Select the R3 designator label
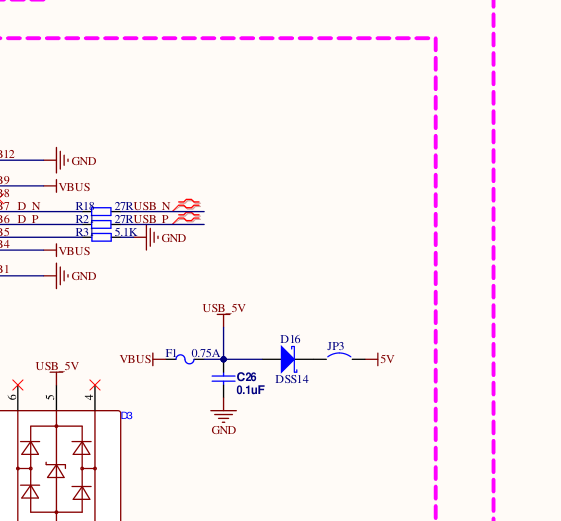 click(82, 232)
